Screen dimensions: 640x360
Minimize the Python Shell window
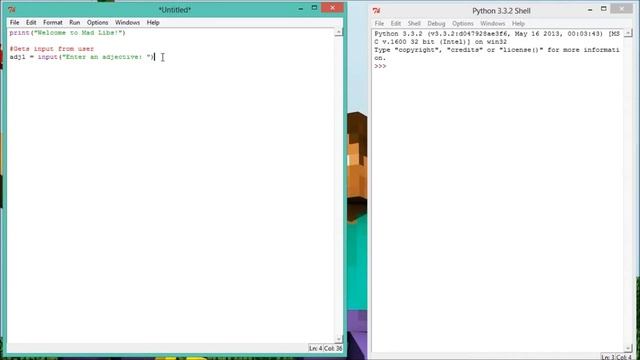tap(590, 9)
